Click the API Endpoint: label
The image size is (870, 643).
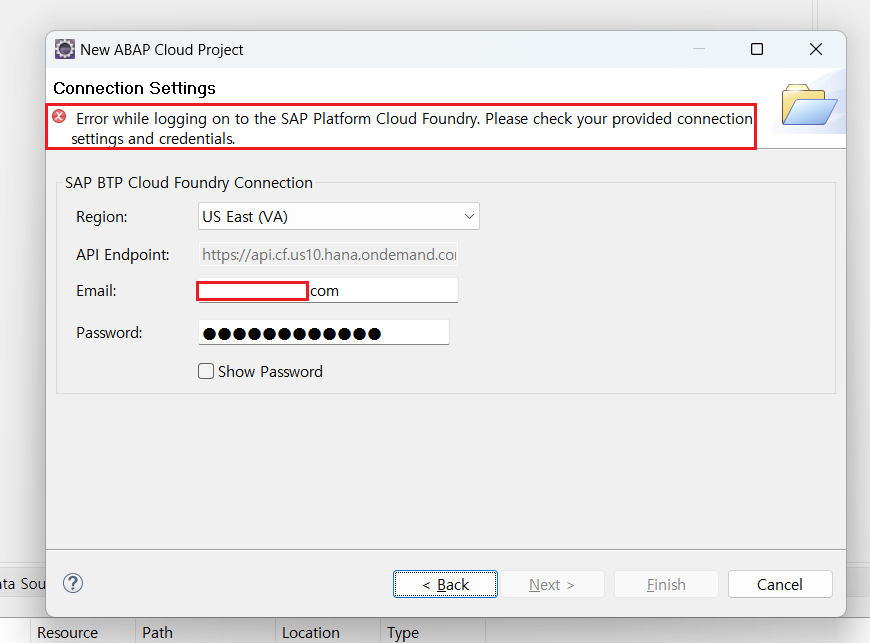[123, 255]
